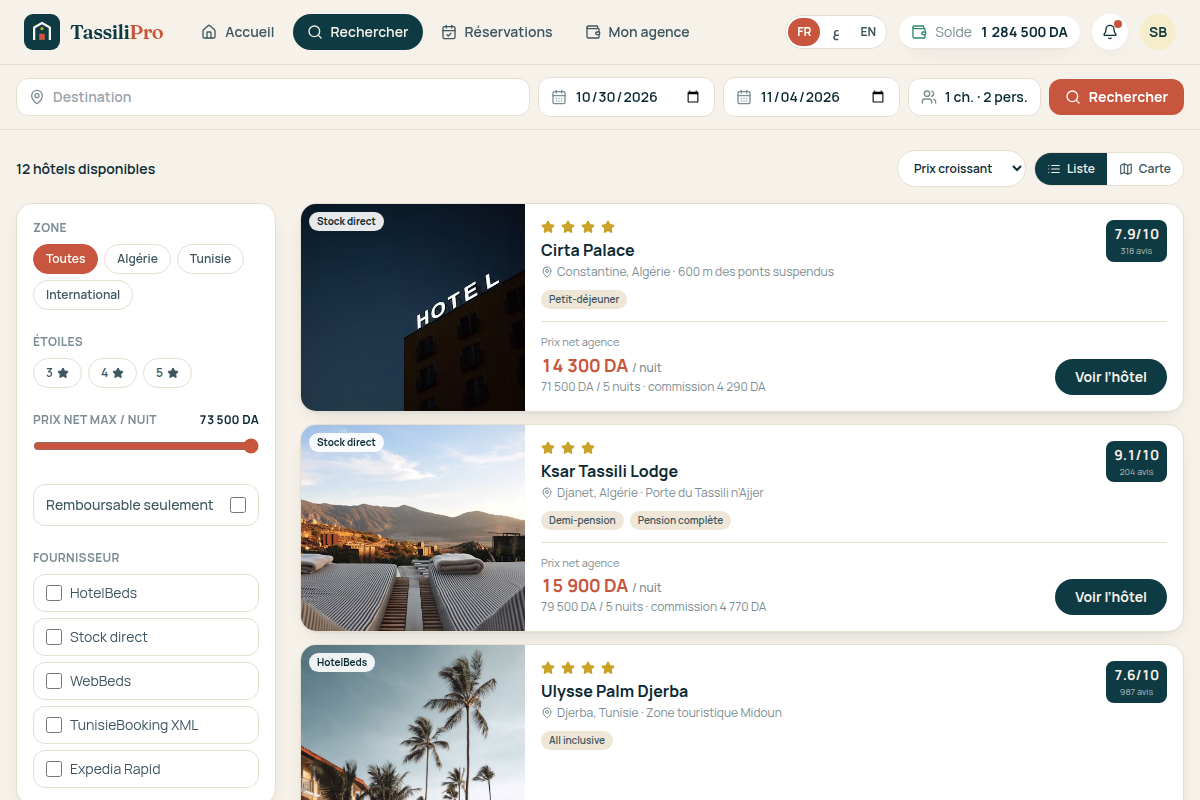The width and height of the screenshot is (1200, 800).
Task: Filter by 5 star hotels
Action: pyautogui.click(x=167, y=373)
